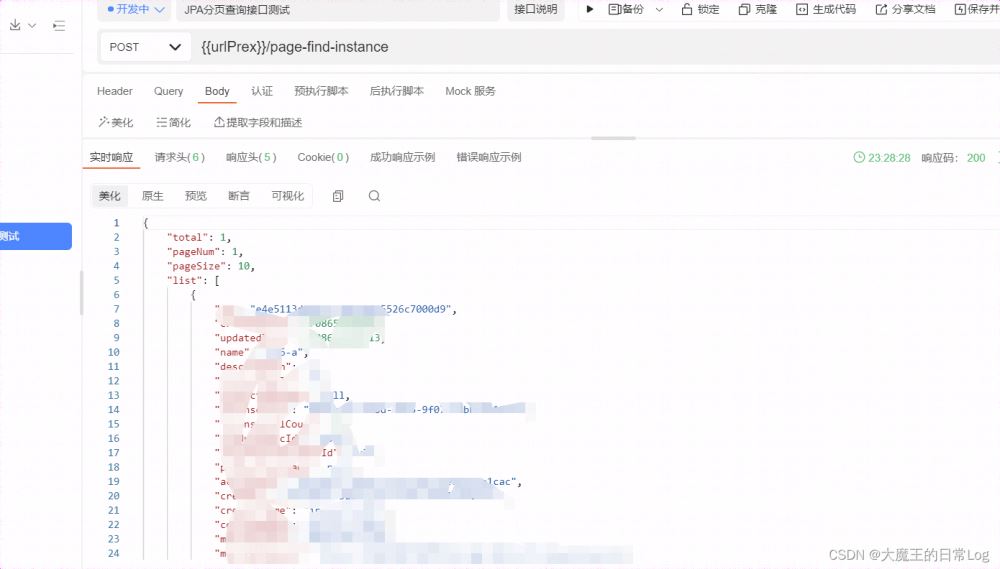
Task: Click the 生成代码 generate code button
Action: (826, 9)
